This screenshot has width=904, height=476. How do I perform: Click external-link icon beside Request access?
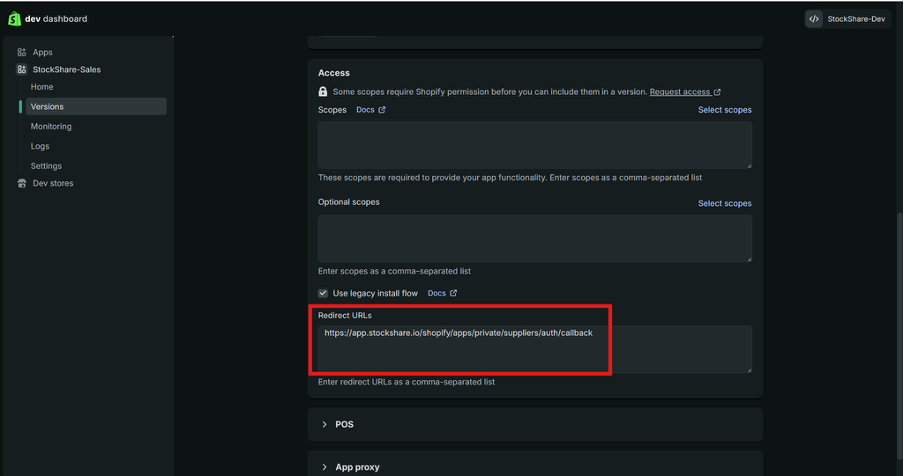(x=717, y=92)
